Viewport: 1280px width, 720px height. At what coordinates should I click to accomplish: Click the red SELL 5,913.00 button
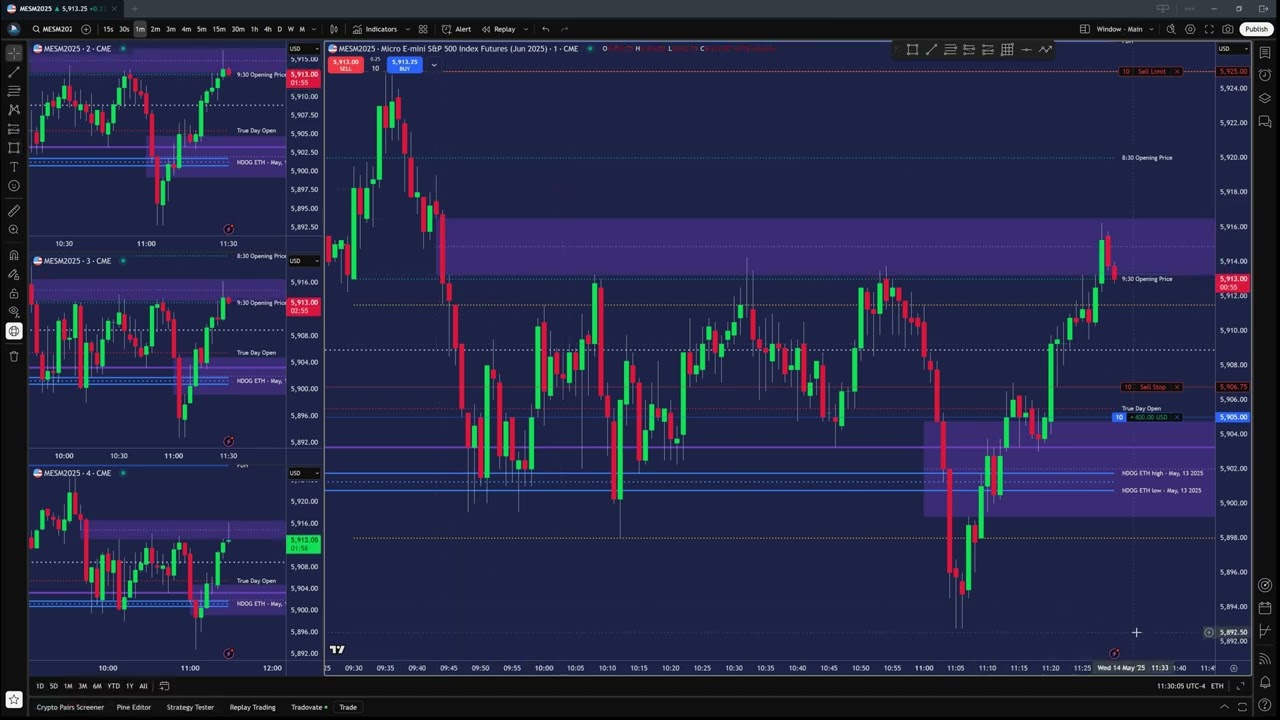345,64
